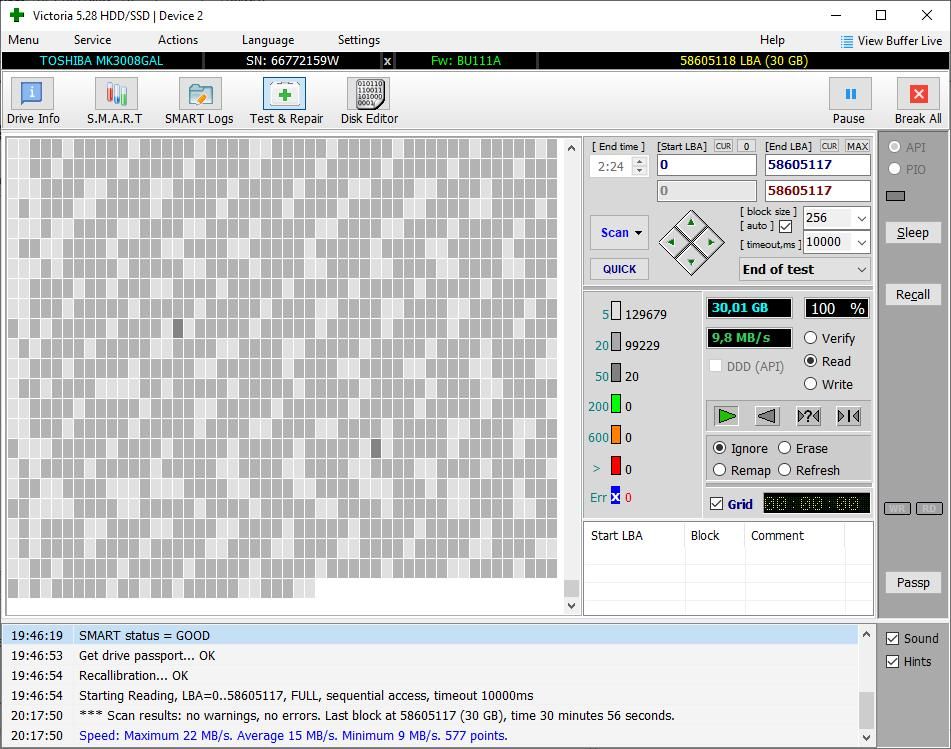951x749 pixels.
Task: Click the Err block marker icon
Action: [616, 496]
